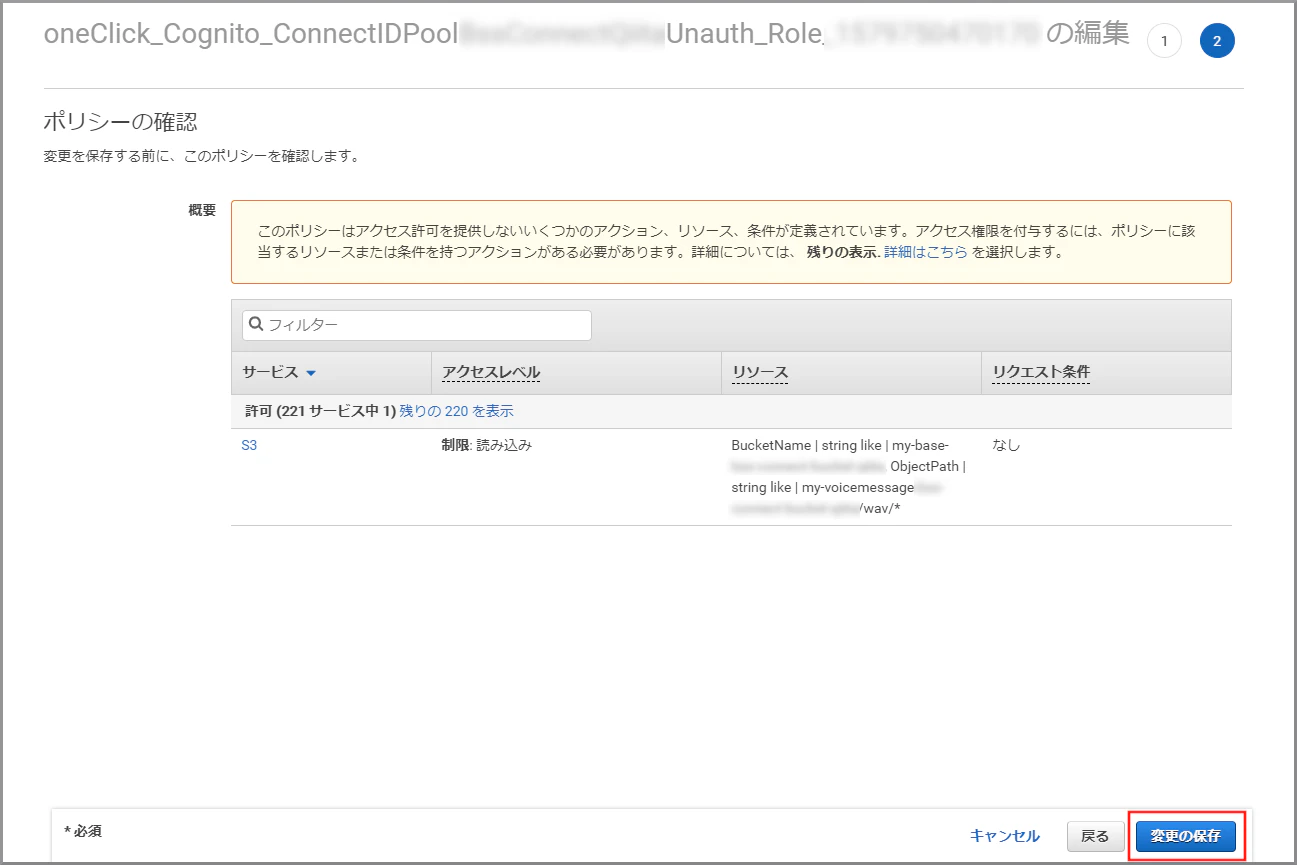
Task: Click the 残りの表示 bold text in warning
Action: click(843, 252)
